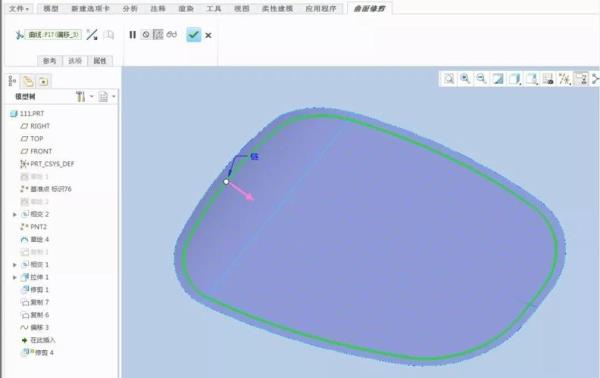Toggle datum display filters in view toolbar
Screen dimensions: 600x378
(564, 79)
